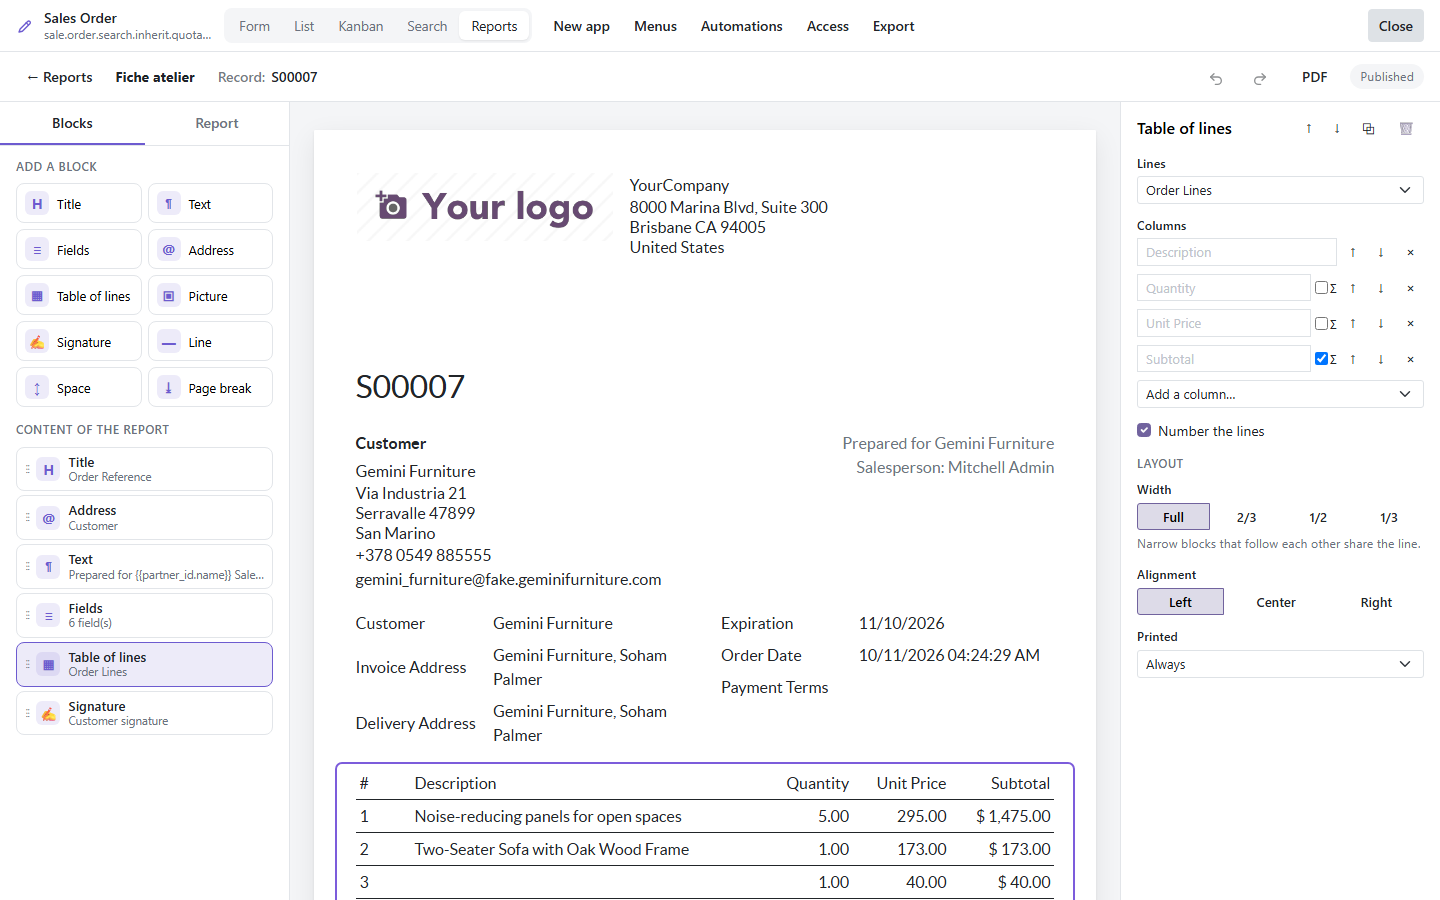Move the Table of lines block up

1309,129
